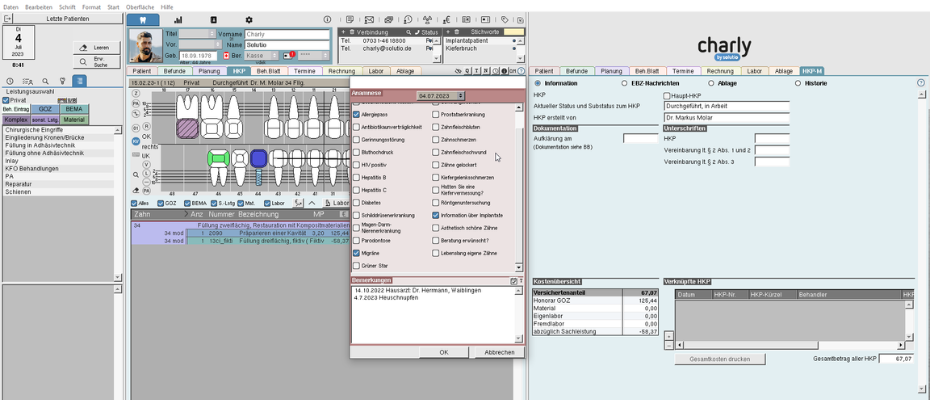
Task: Select the clock tab icon in left sidebar
Action: tap(9, 81)
